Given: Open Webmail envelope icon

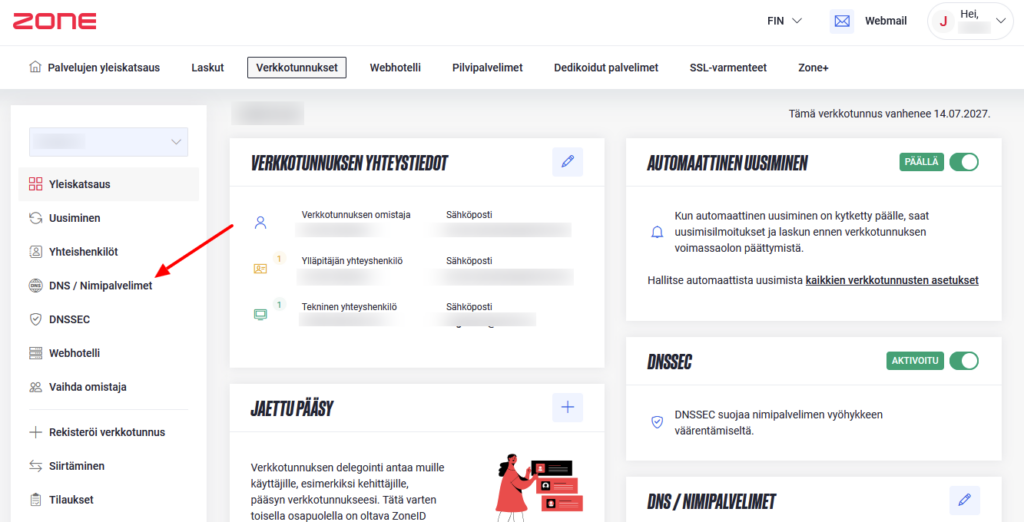Looking at the screenshot, I should [842, 21].
